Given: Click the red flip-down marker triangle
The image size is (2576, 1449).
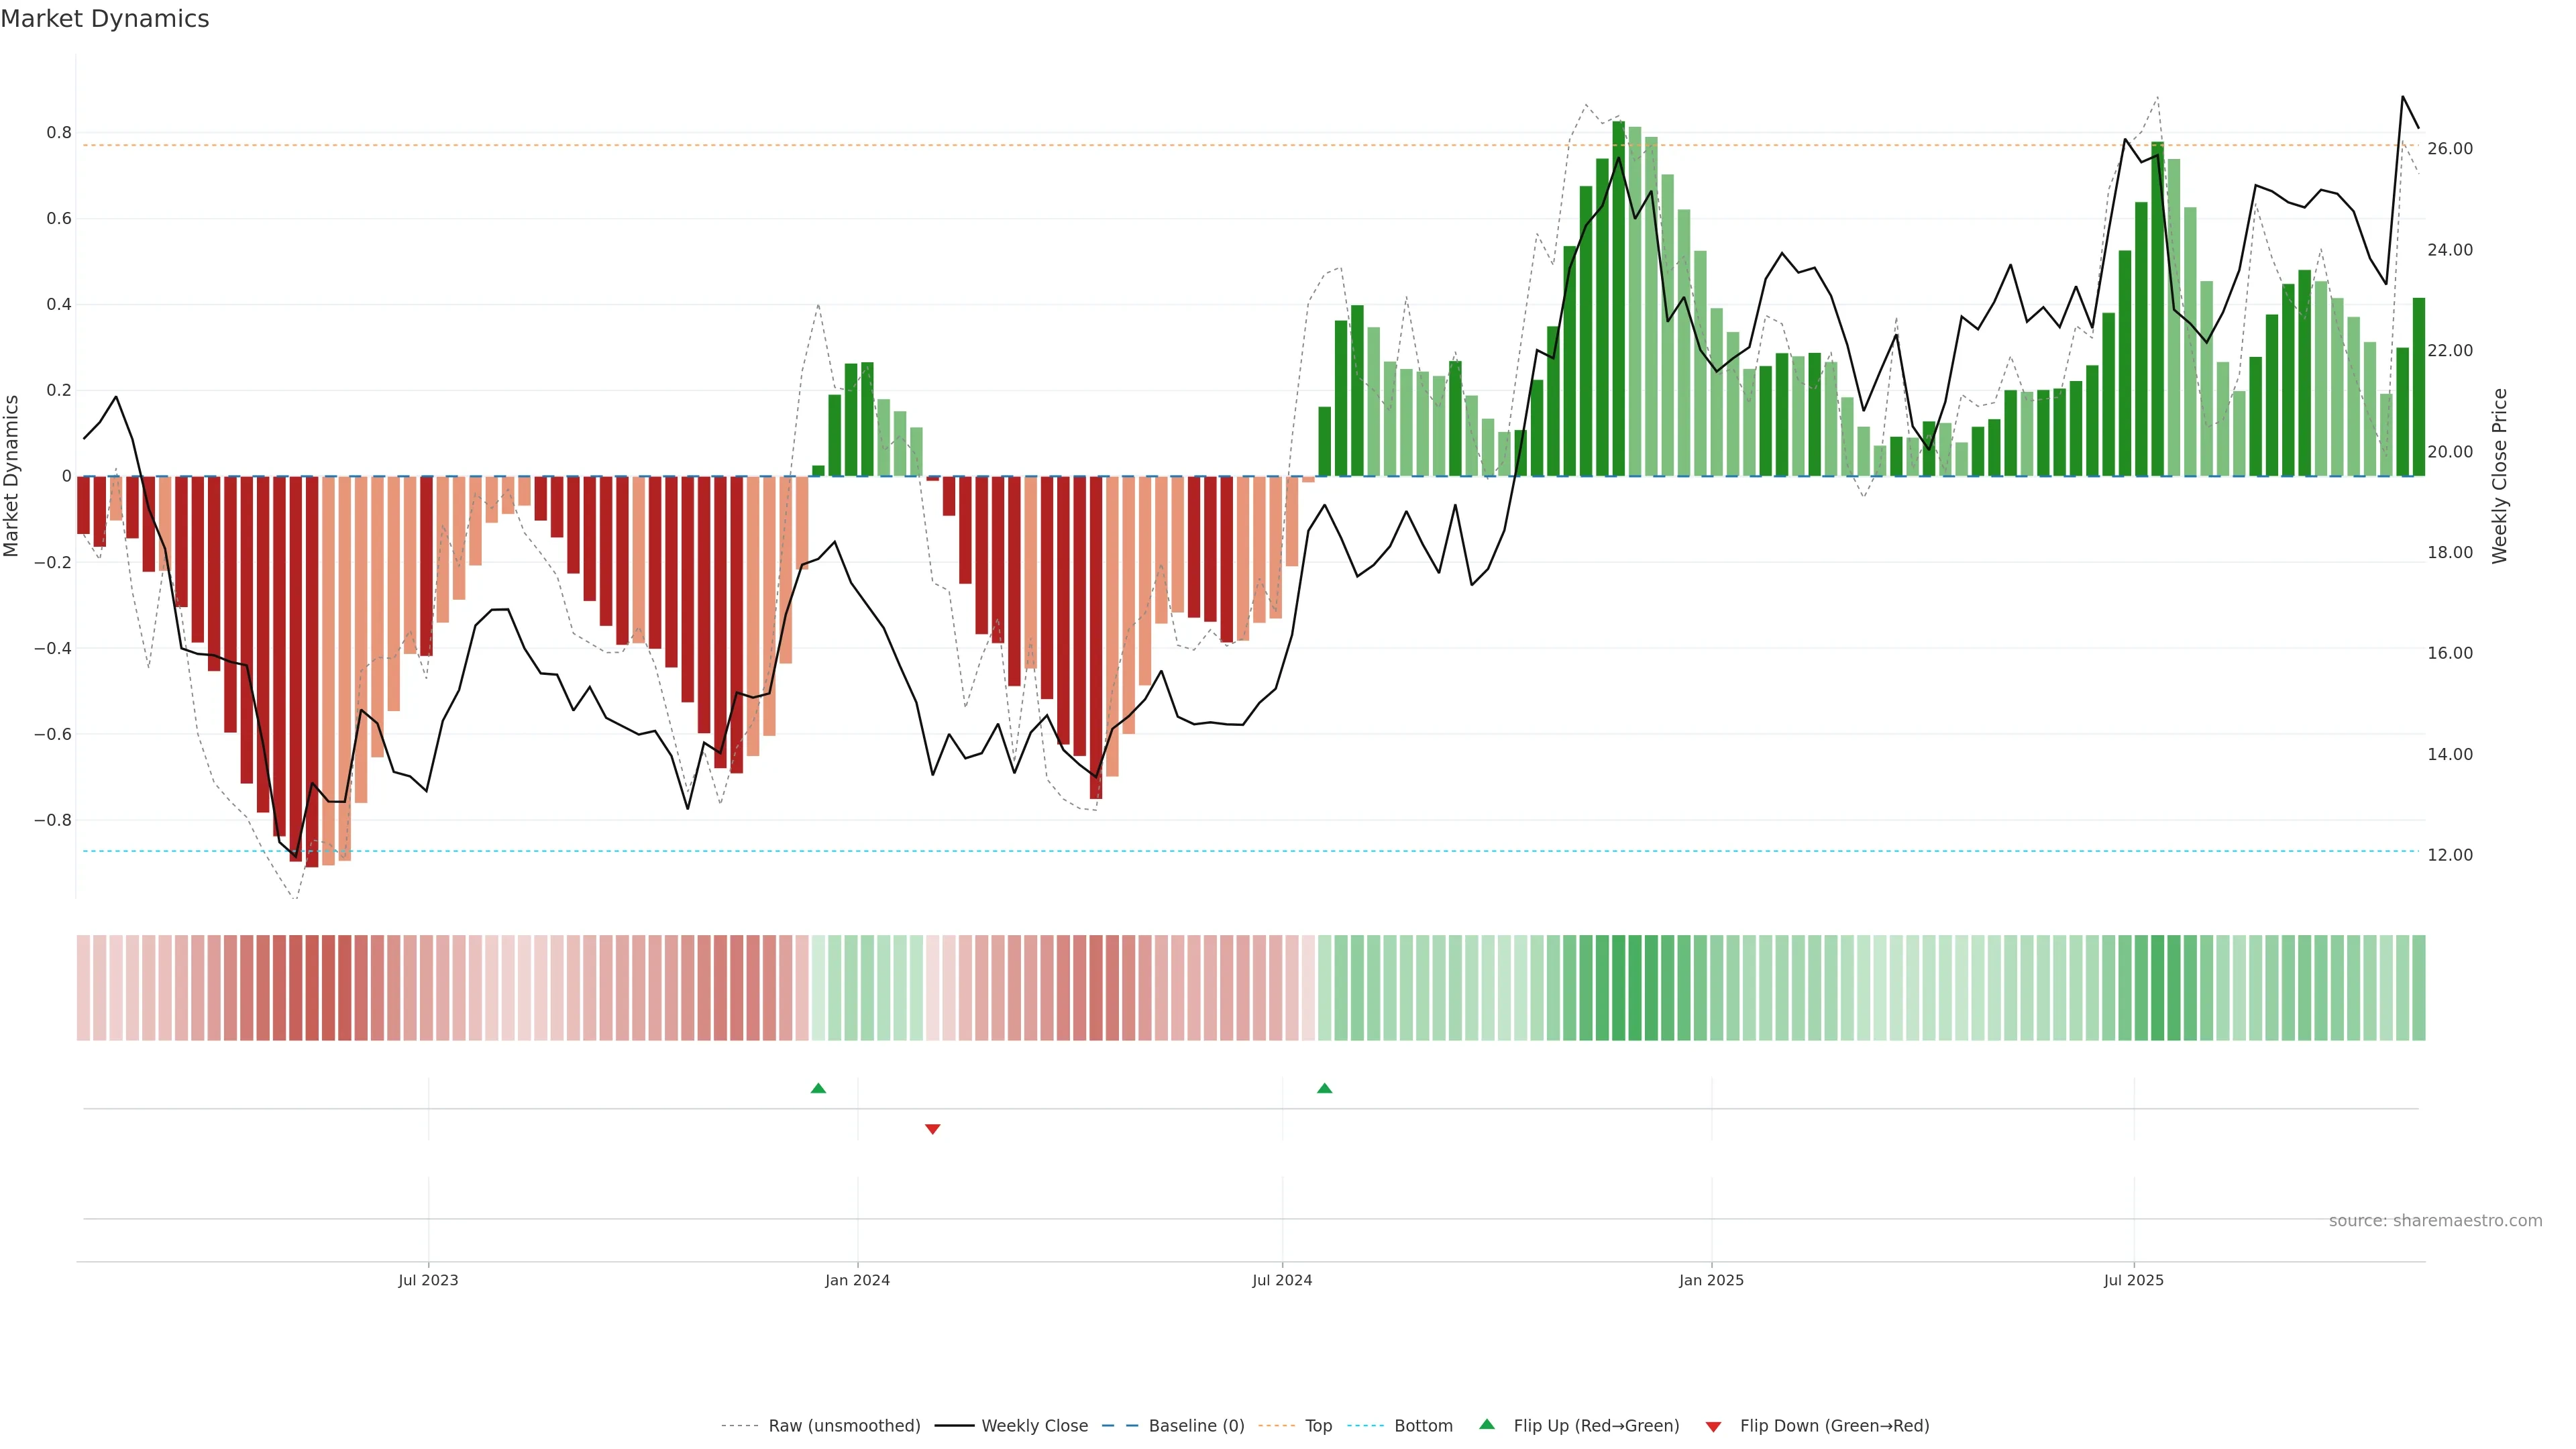Looking at the screenshot, I should [932, 1129].
